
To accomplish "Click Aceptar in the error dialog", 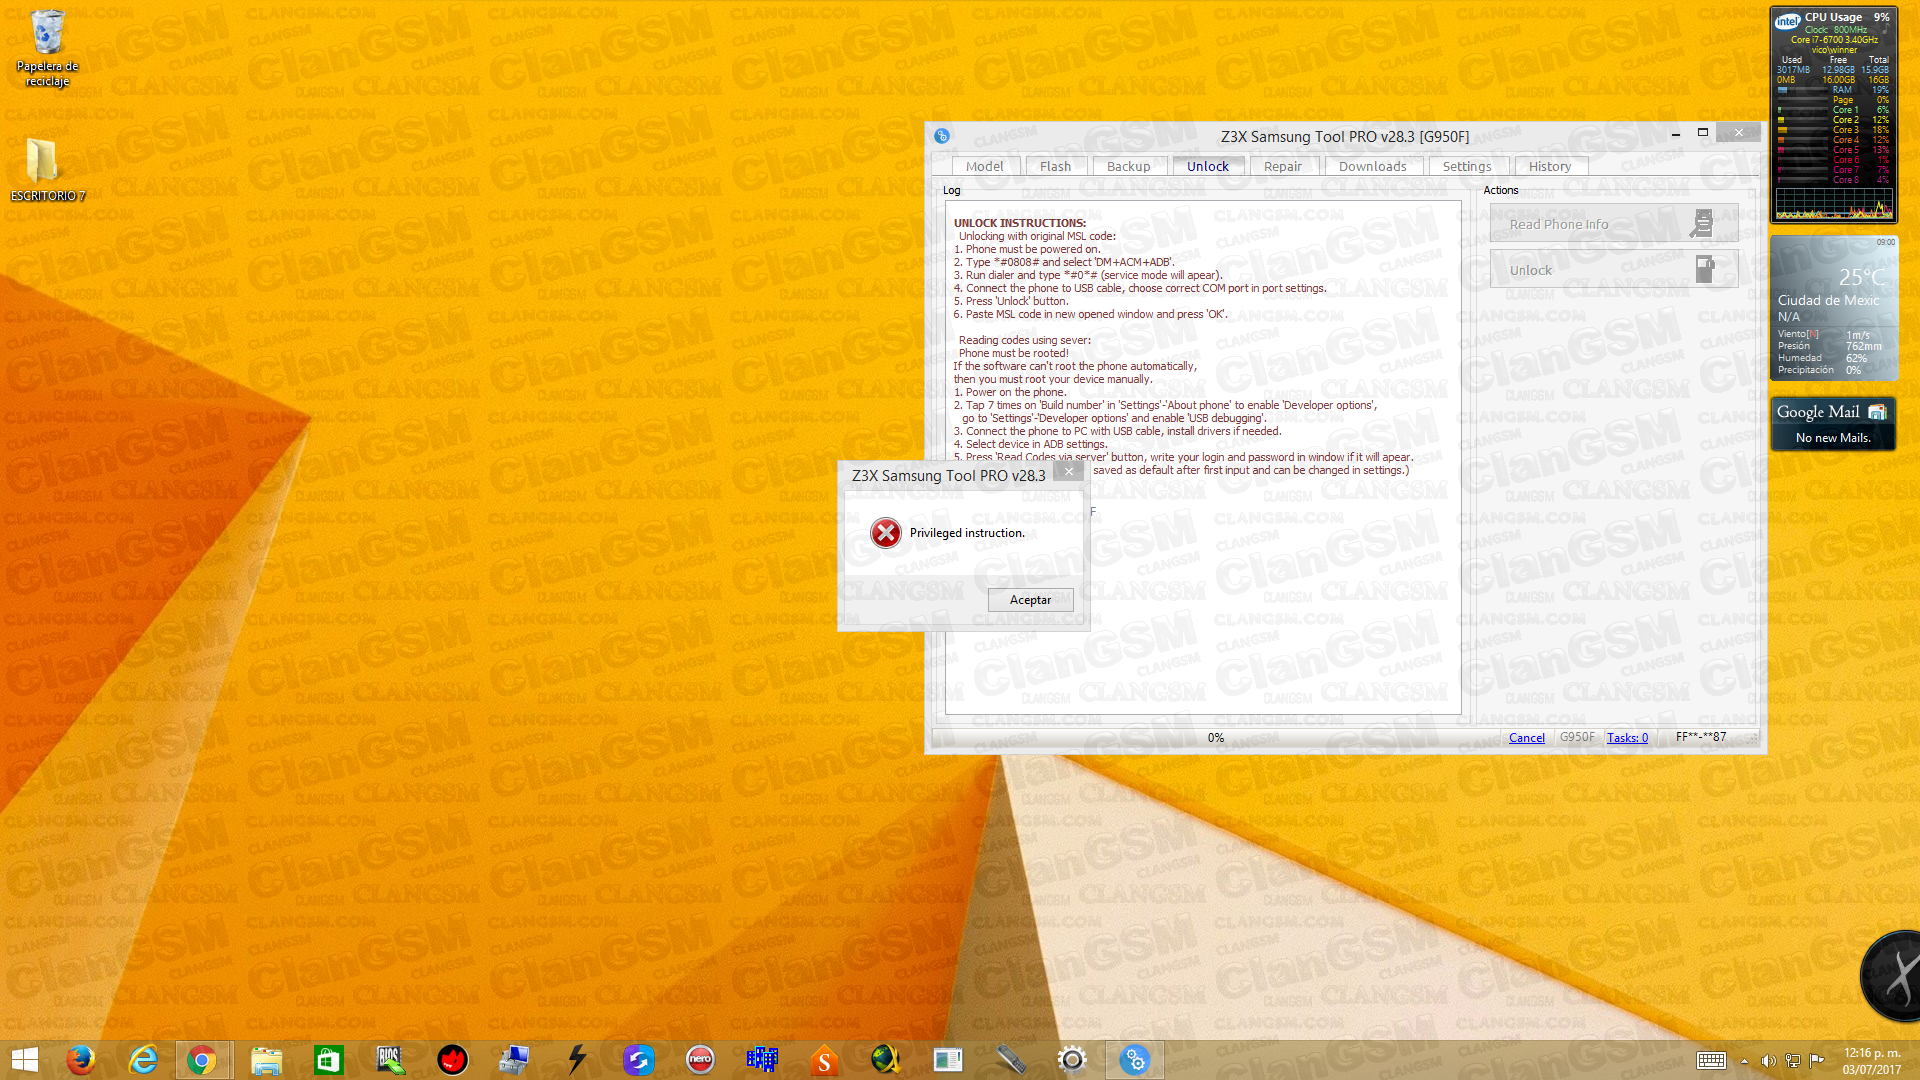I will 1030,600.
